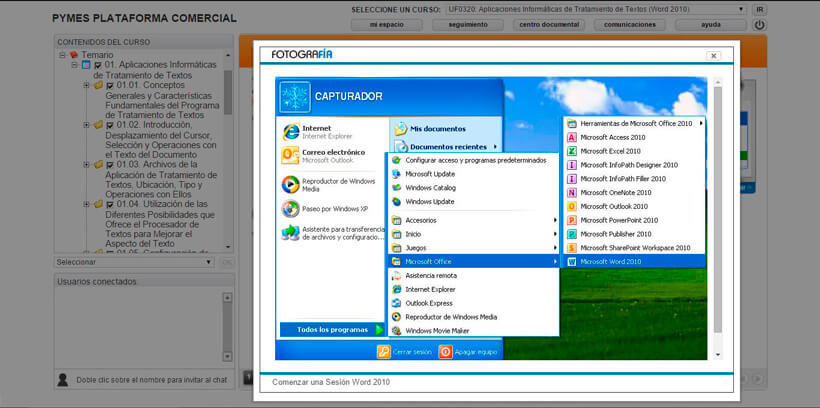Screen dimensions: 820x408
Task: Expand the 01.03. Archivos node
Action: [x=87, y=164]
